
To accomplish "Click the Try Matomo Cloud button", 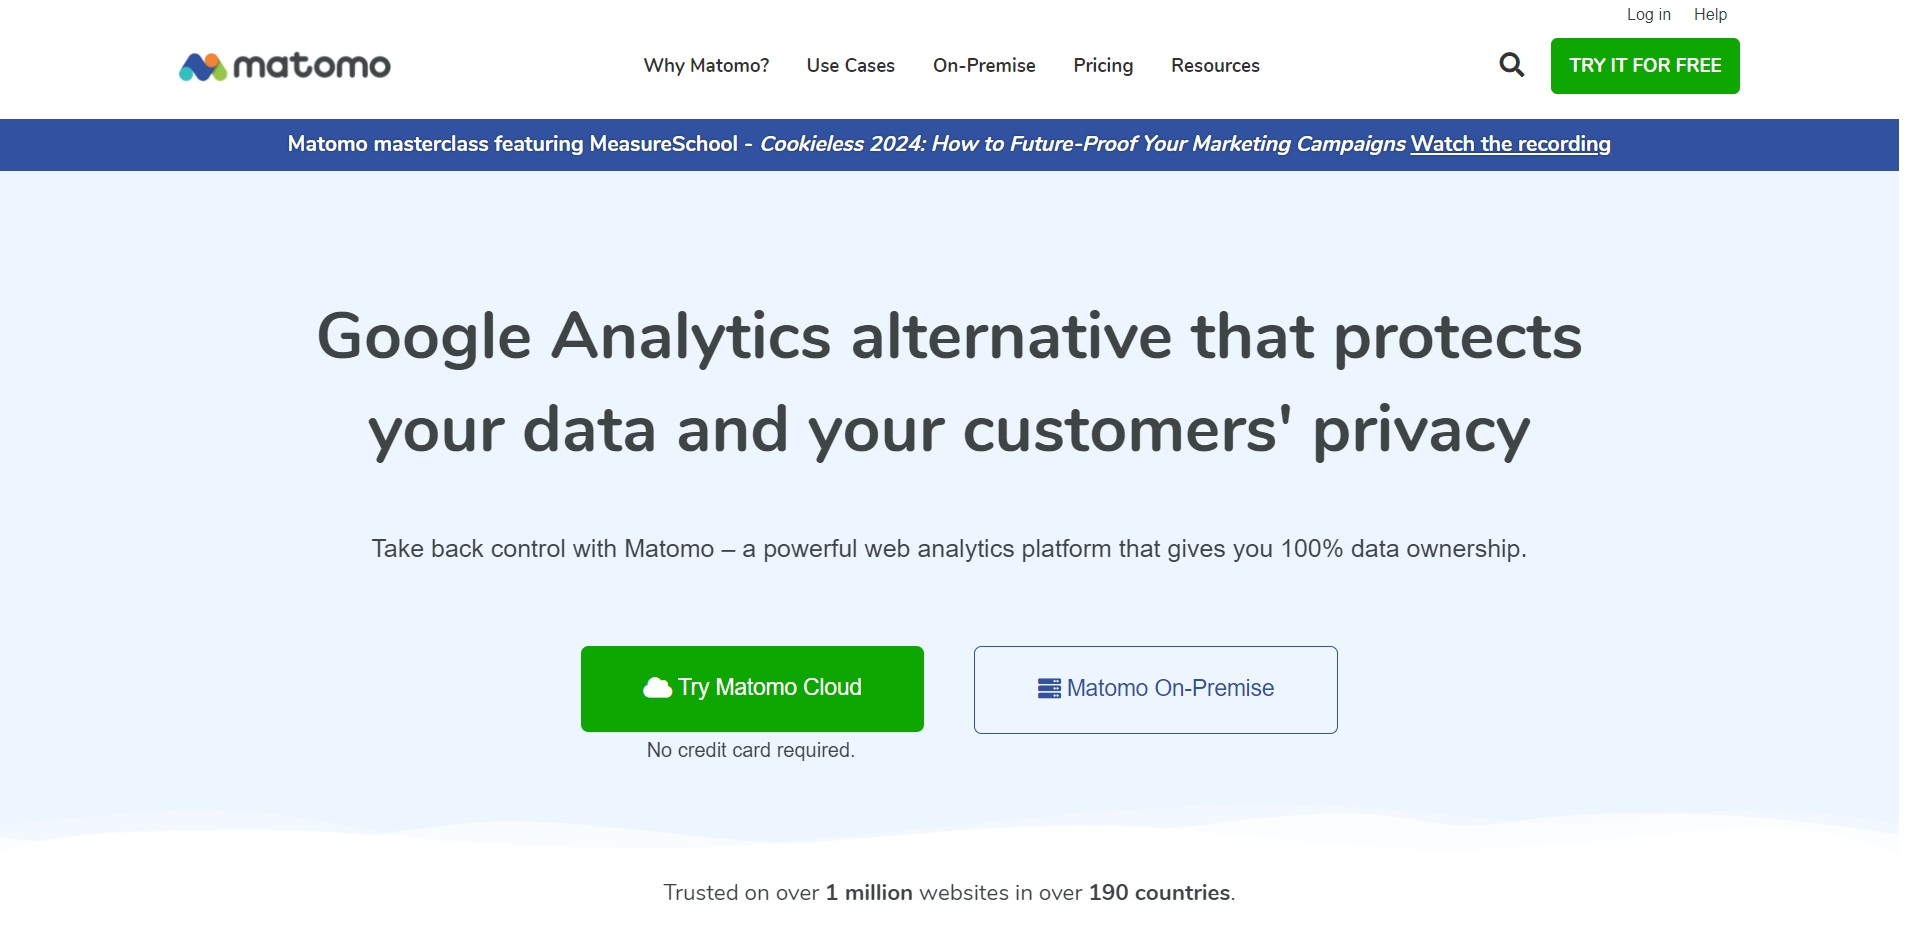I will pos(752,688).
